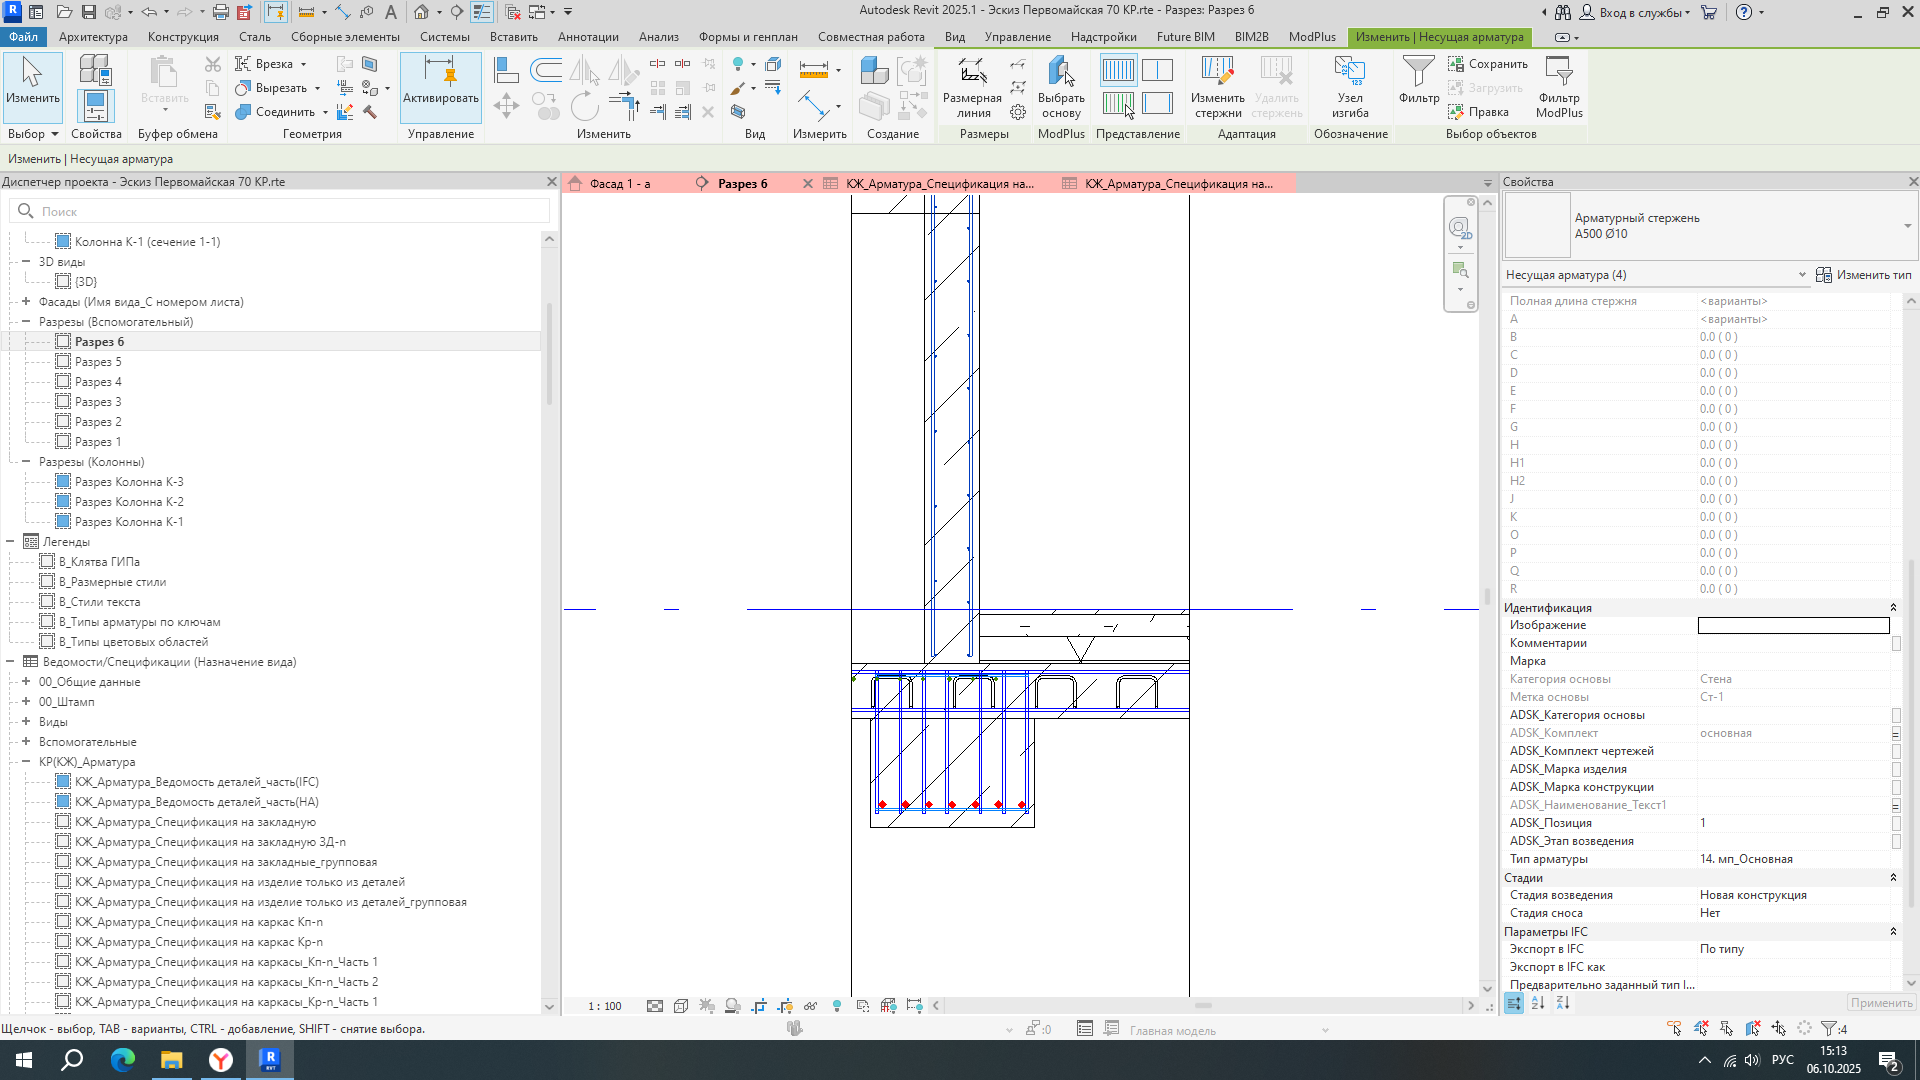Click the Изменить тип button
Screen dimensions: 1920x1080
click(1863, 275)
